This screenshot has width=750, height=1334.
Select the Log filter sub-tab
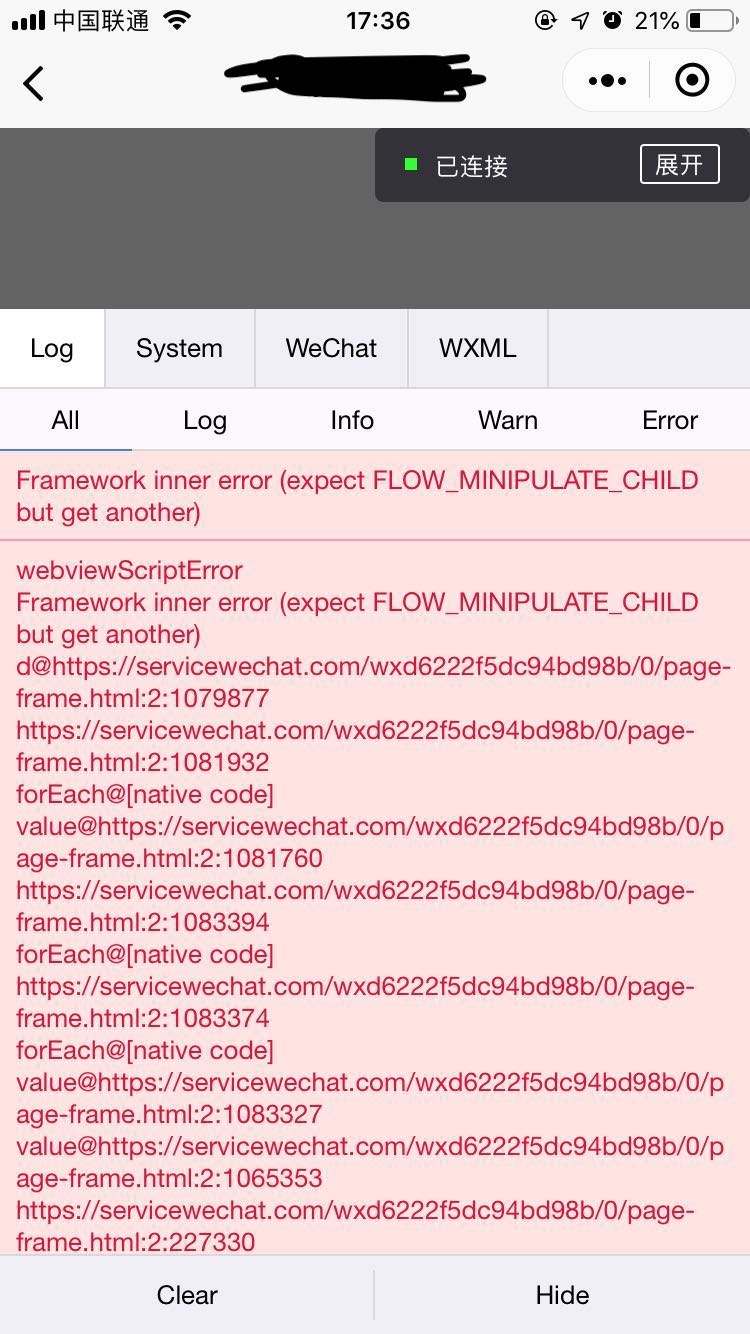[x=205, y=420]
